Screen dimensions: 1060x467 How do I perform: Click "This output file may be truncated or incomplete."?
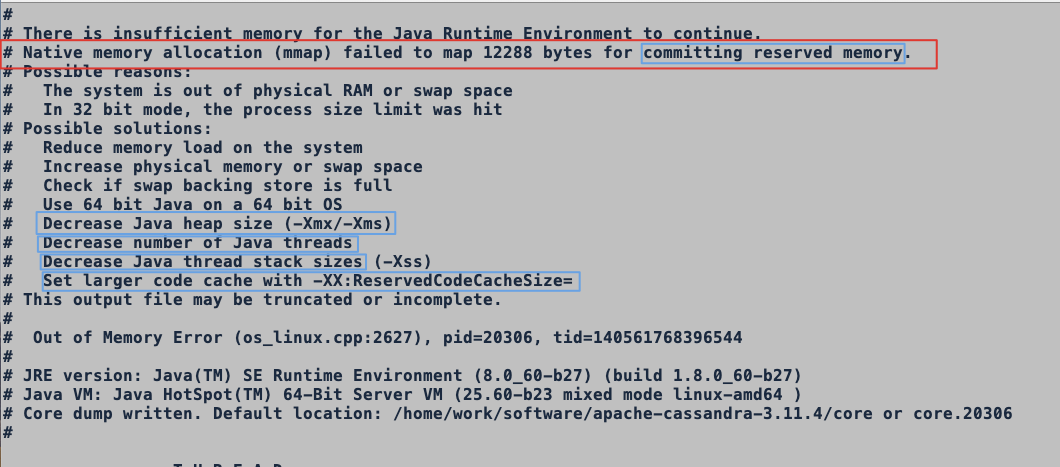(x=262, y=299)
